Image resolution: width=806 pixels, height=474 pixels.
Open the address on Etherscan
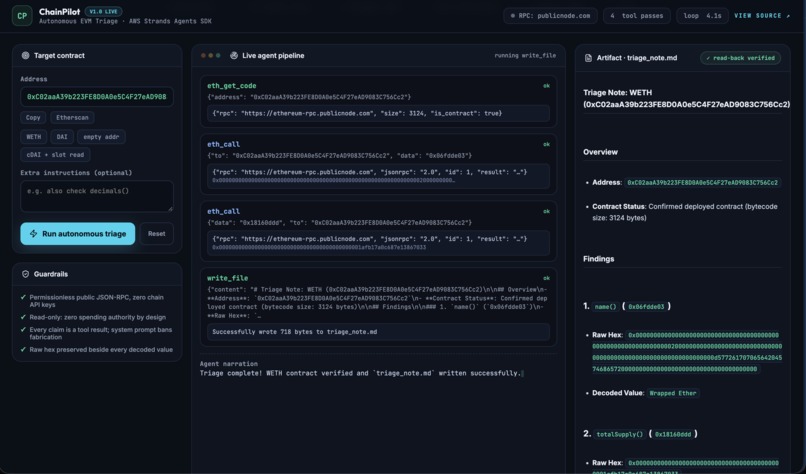72,118
